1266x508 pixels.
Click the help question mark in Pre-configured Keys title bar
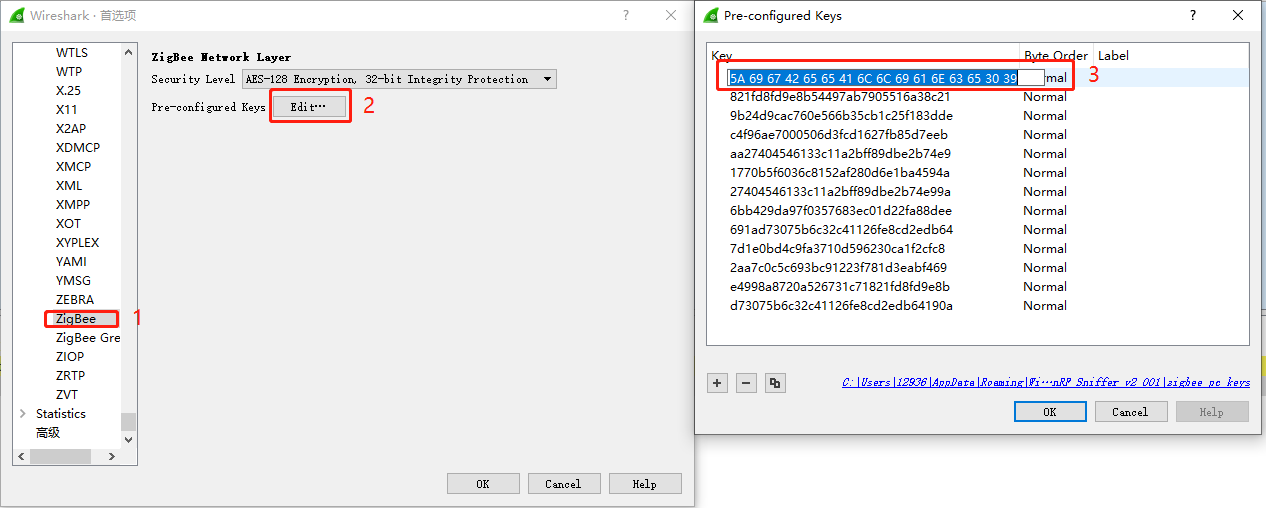point(1193,15)
